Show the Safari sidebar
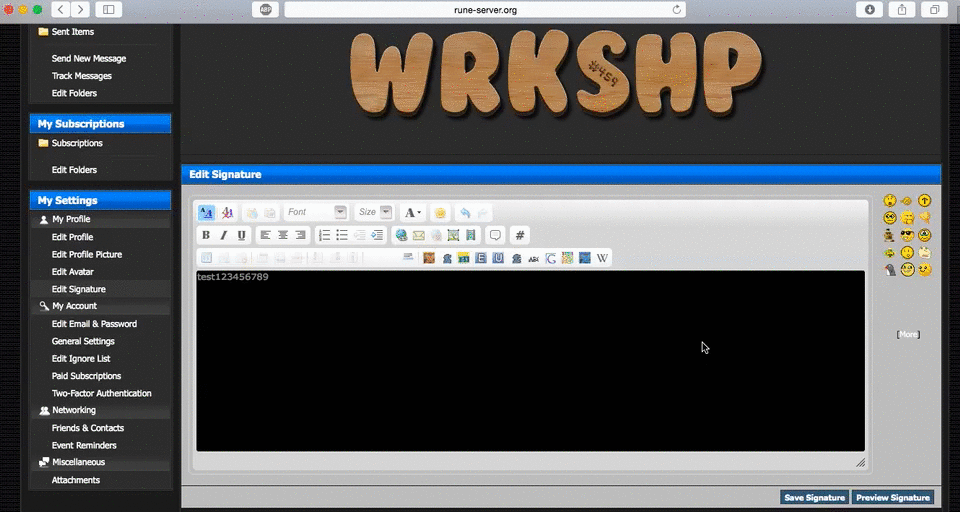The image size is (960, 512). [x=108, y=9]
